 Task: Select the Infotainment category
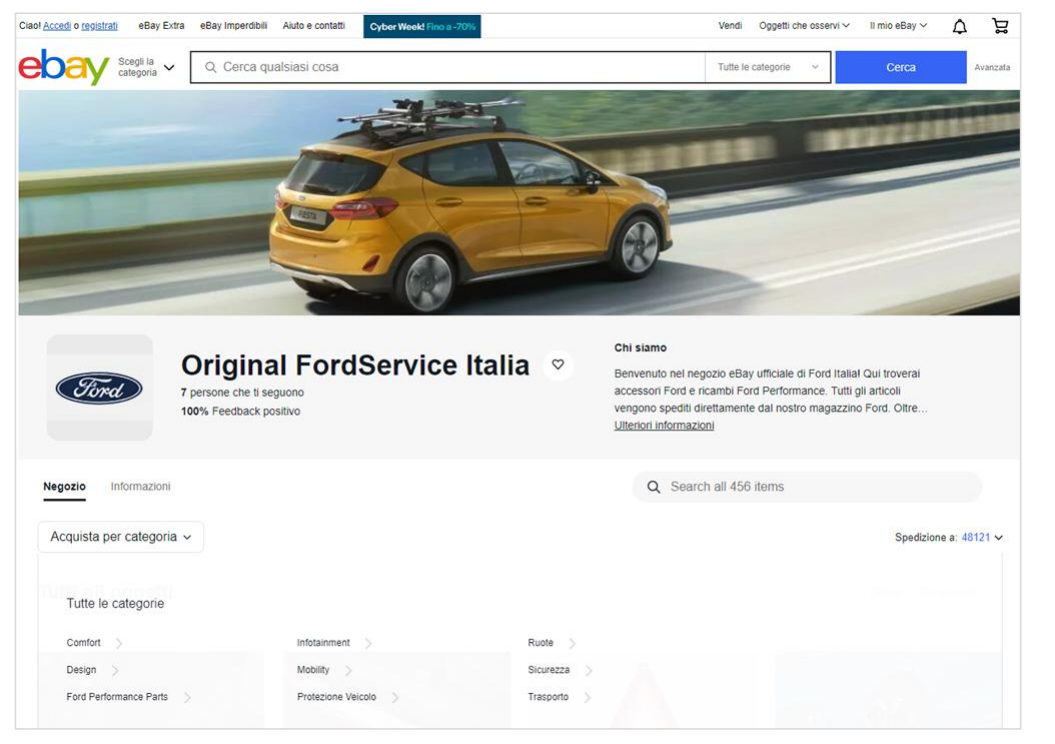click(324, 643)
